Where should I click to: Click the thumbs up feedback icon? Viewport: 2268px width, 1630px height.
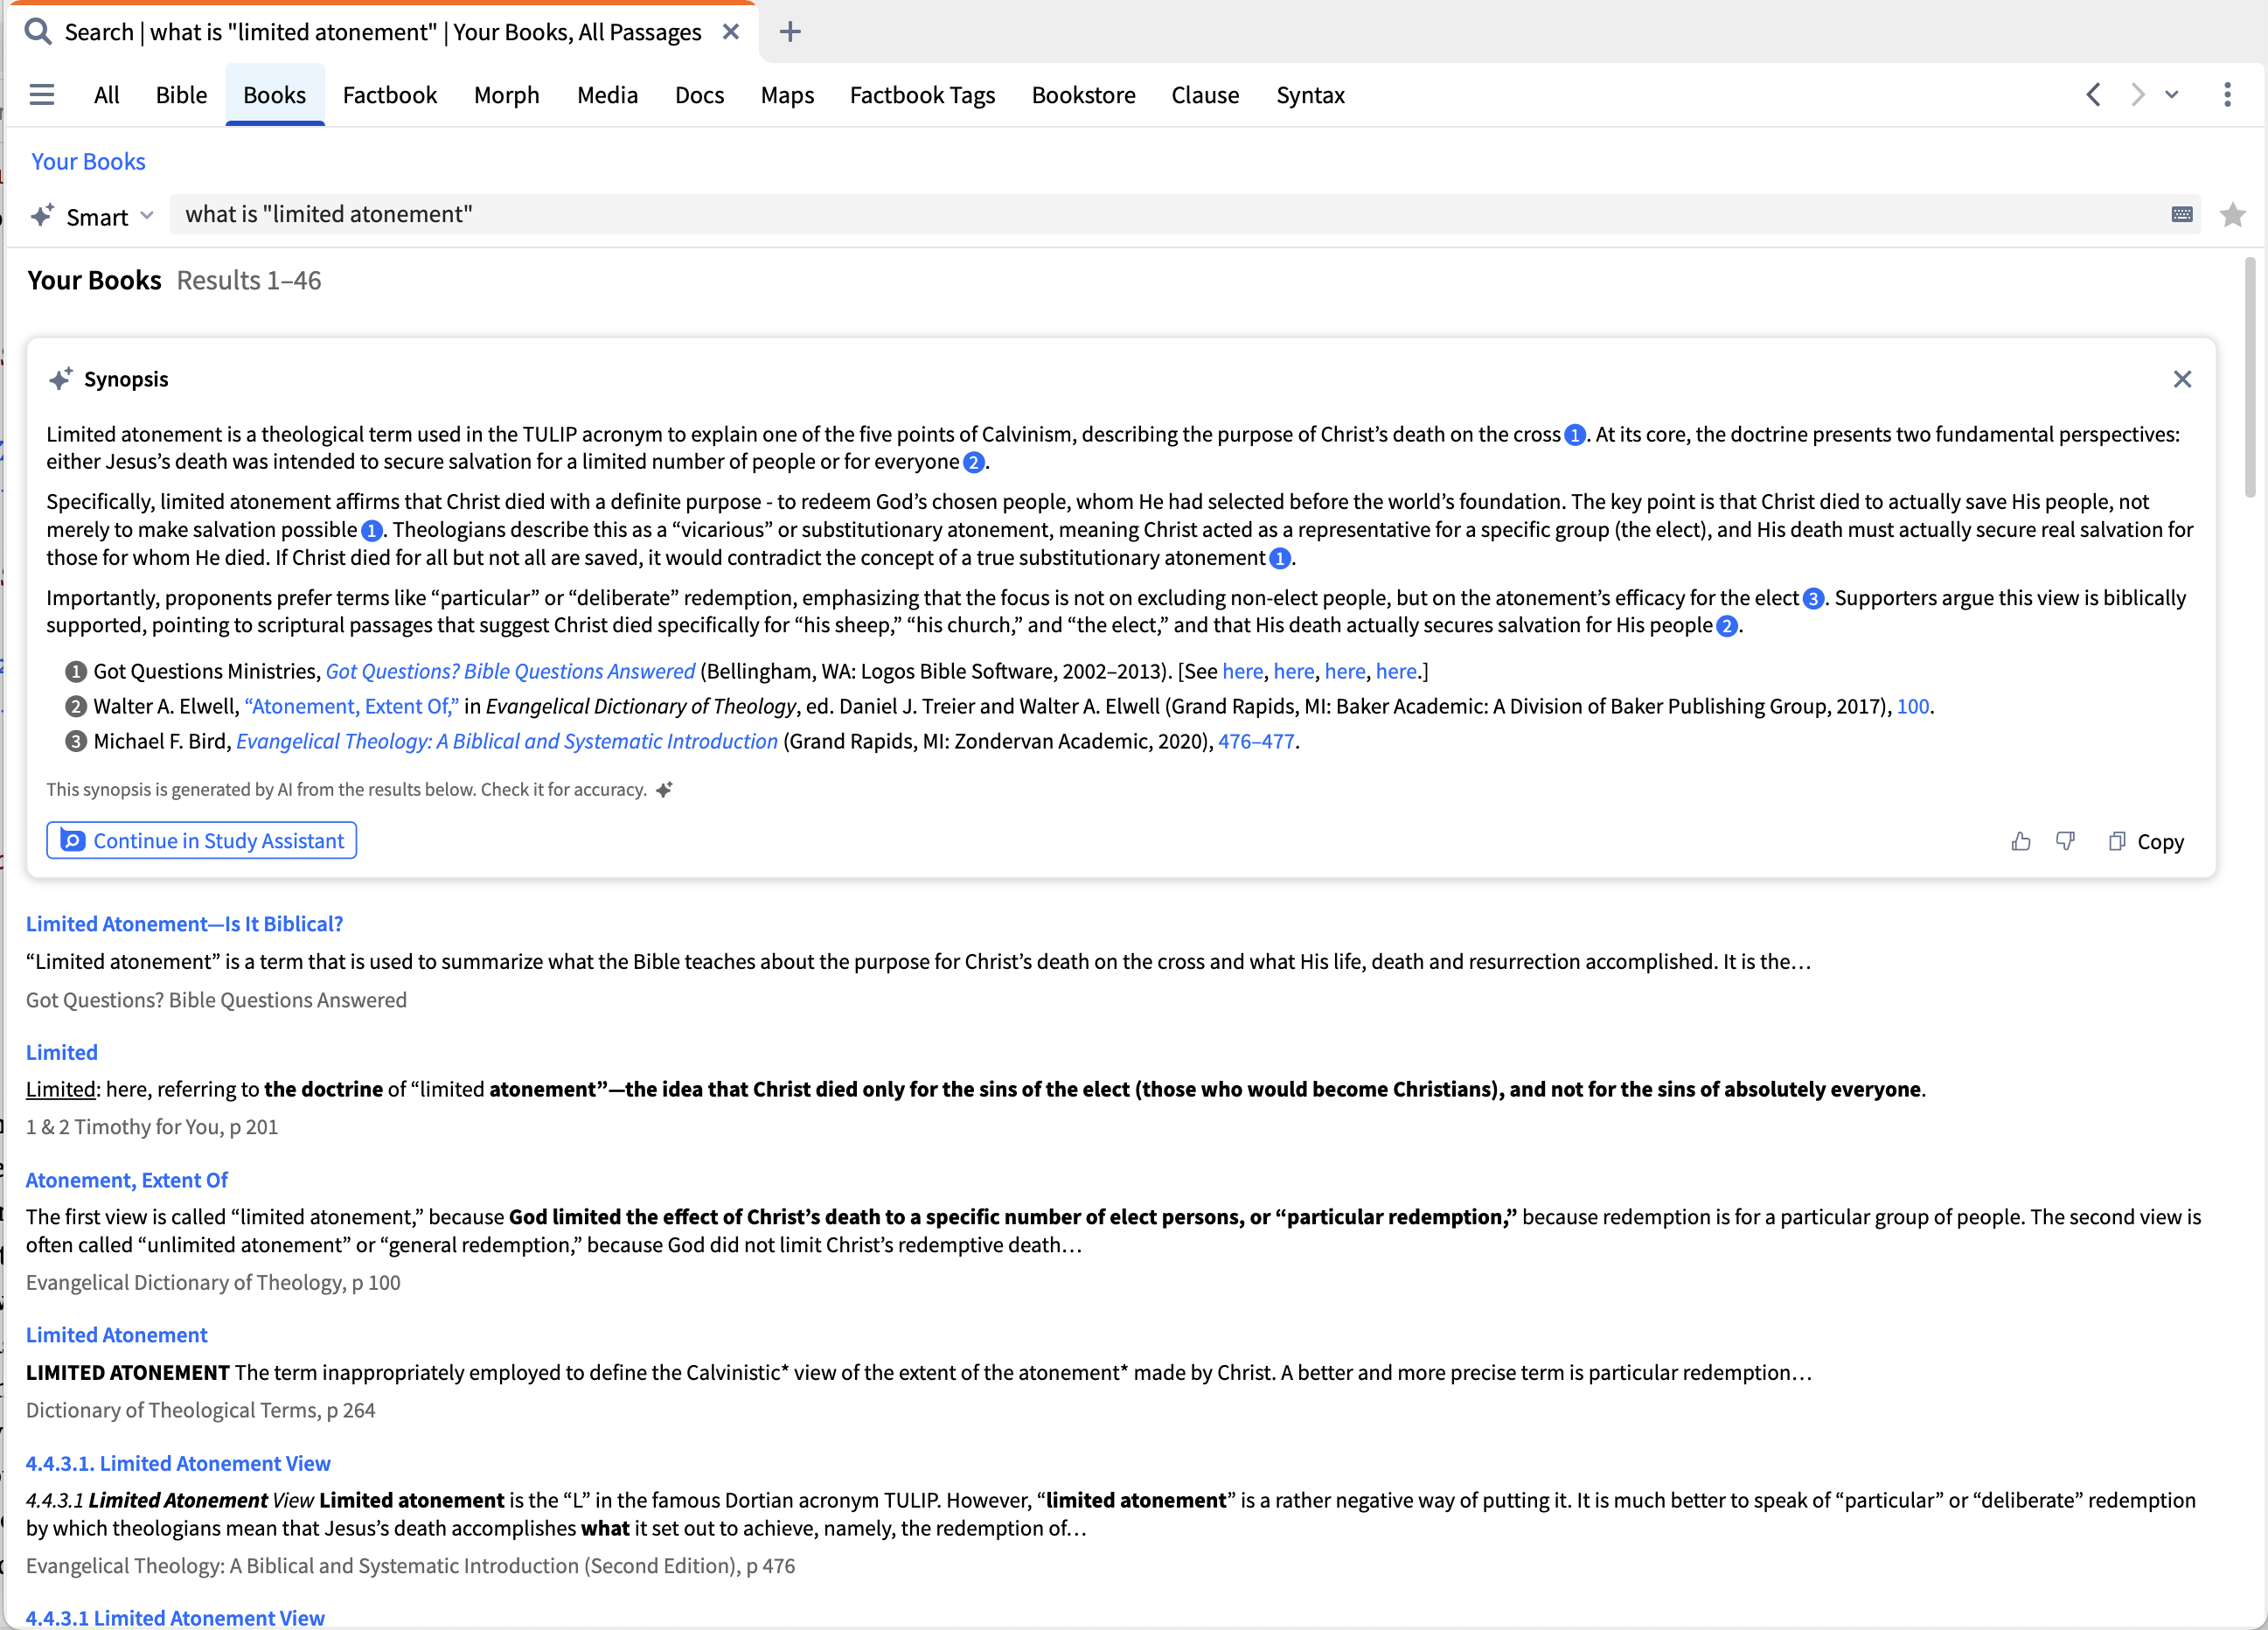tap(2021, 841)
